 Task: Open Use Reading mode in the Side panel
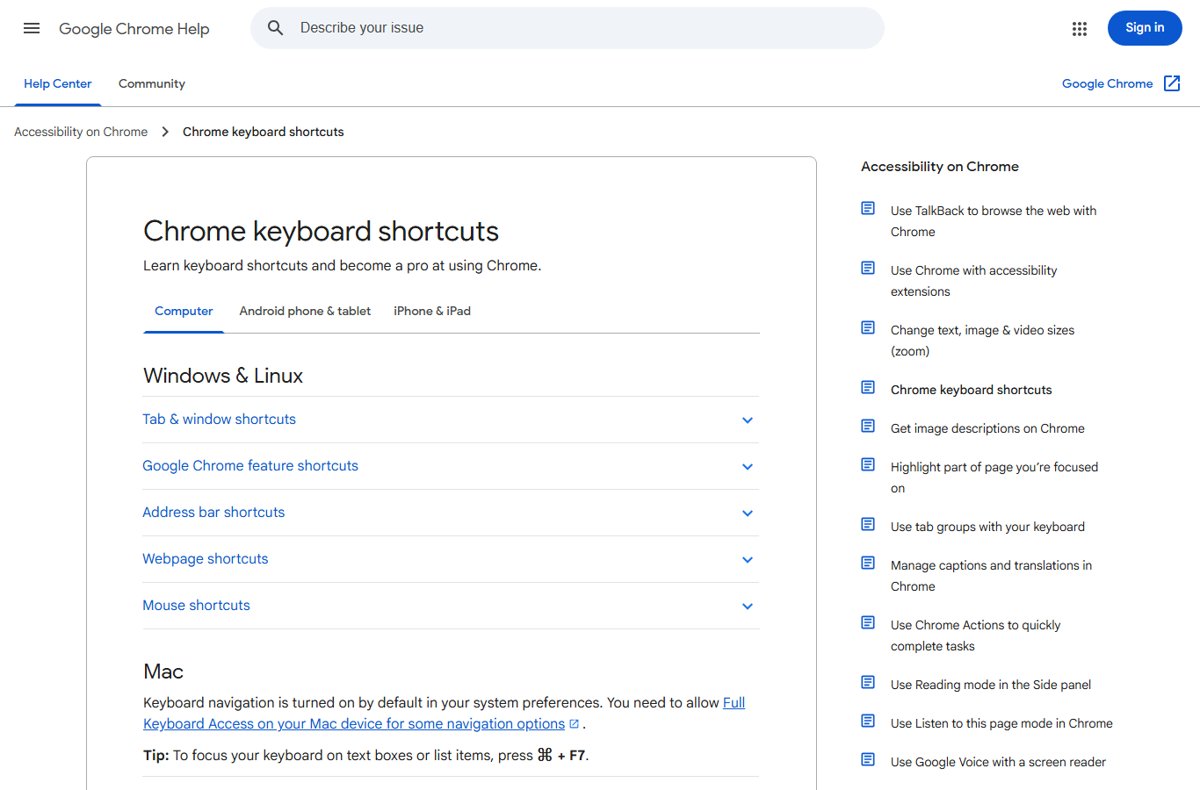tap(991, 684)
